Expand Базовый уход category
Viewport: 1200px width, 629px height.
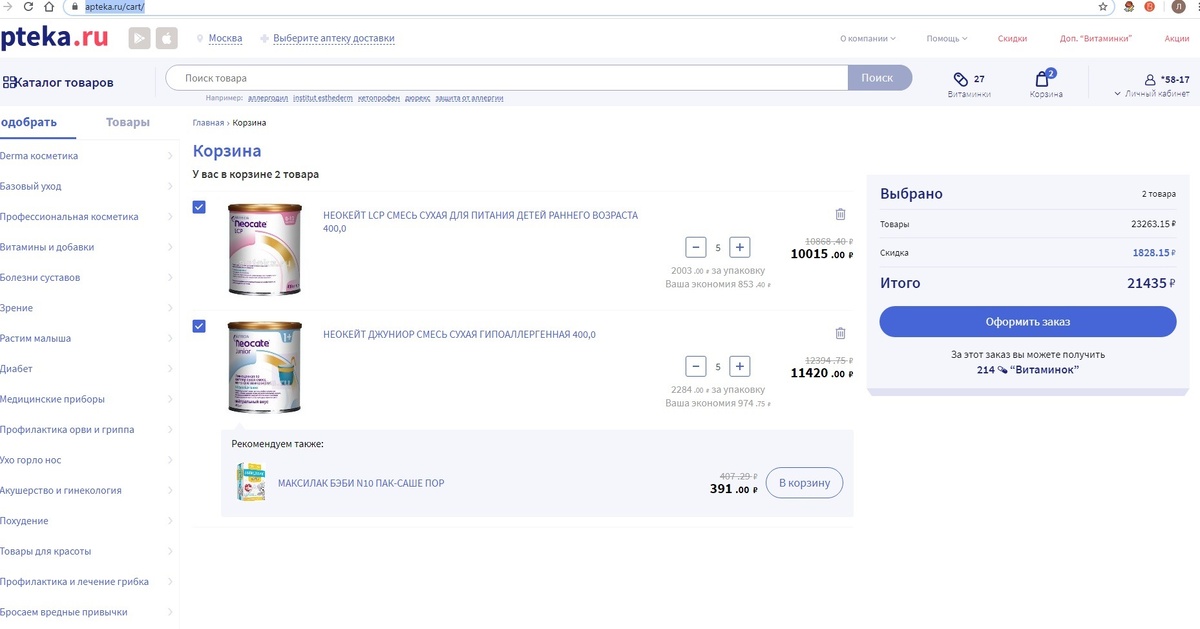[171, 186]
